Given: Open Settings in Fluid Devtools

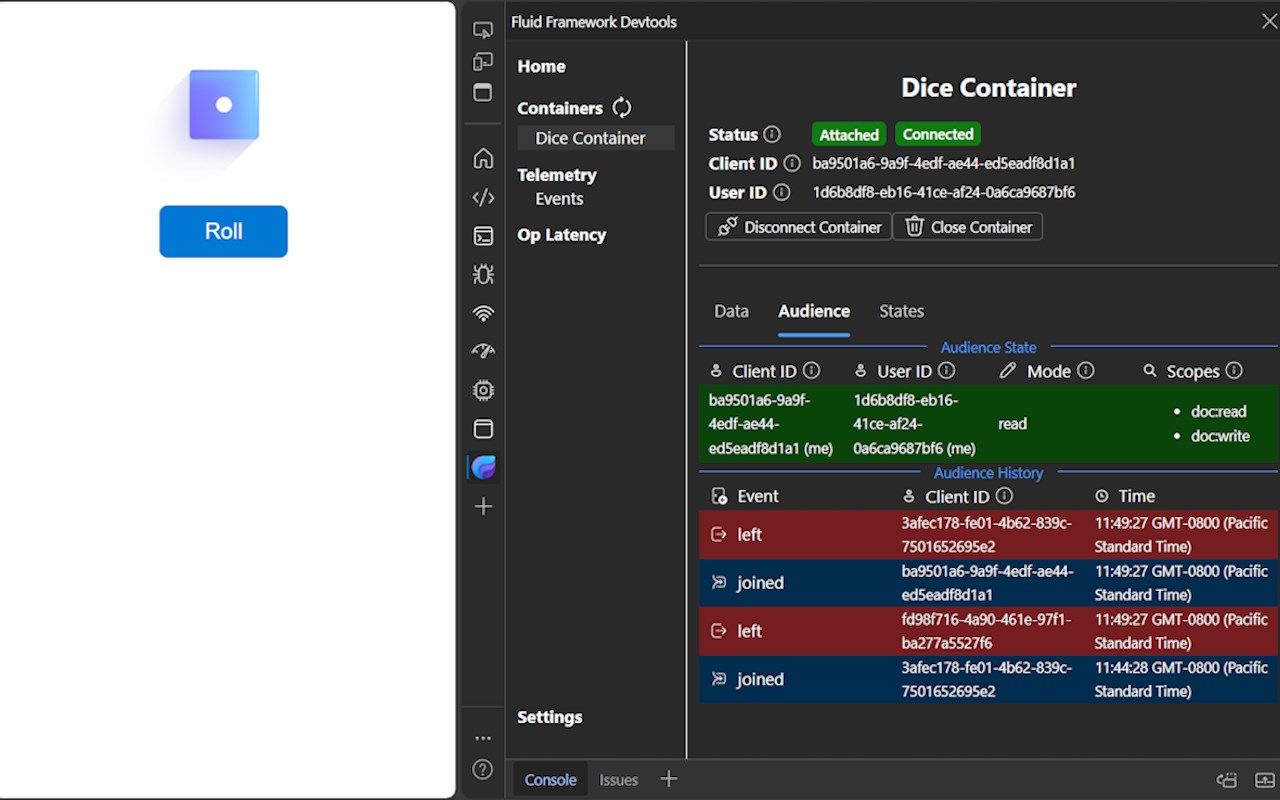Looking at the screenshot, I should 549,717.
